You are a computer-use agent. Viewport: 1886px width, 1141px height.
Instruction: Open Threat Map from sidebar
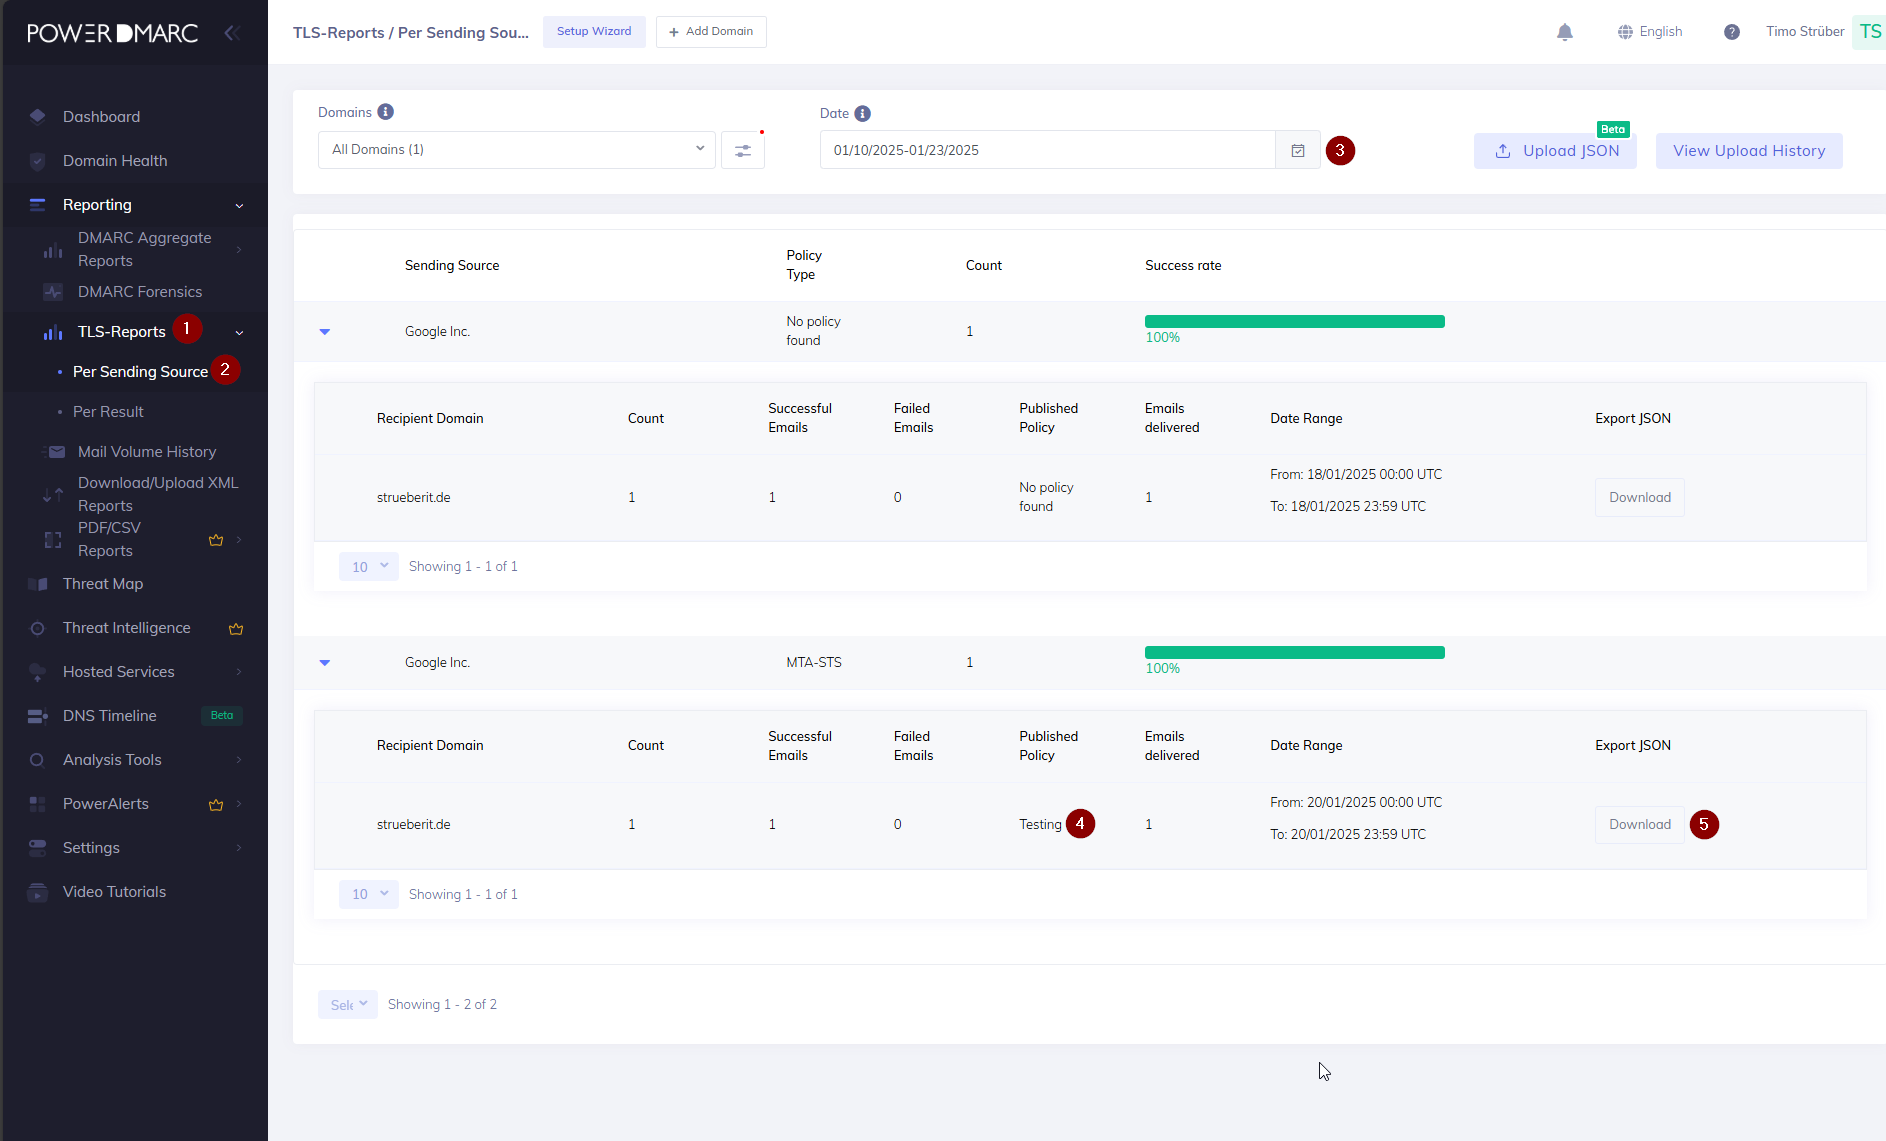(103, 584)
